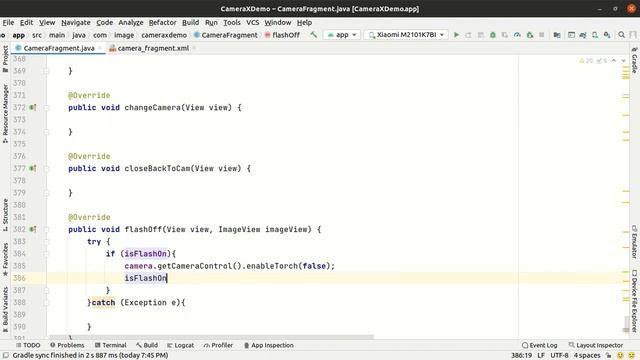The width and height of the screenshot is (640, 360).
Task: Open the File menu
Action: [x=8, y=22]
